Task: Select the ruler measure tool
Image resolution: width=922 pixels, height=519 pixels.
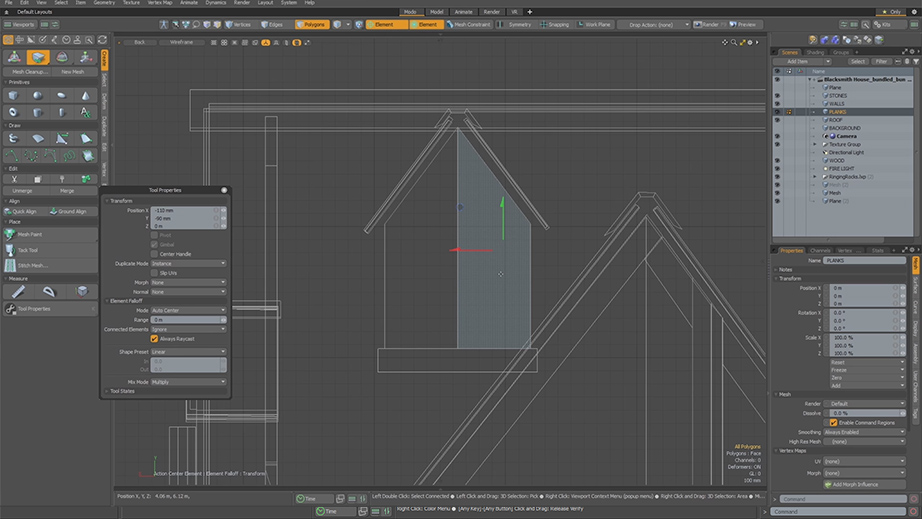Action: (x=18, y=291)
